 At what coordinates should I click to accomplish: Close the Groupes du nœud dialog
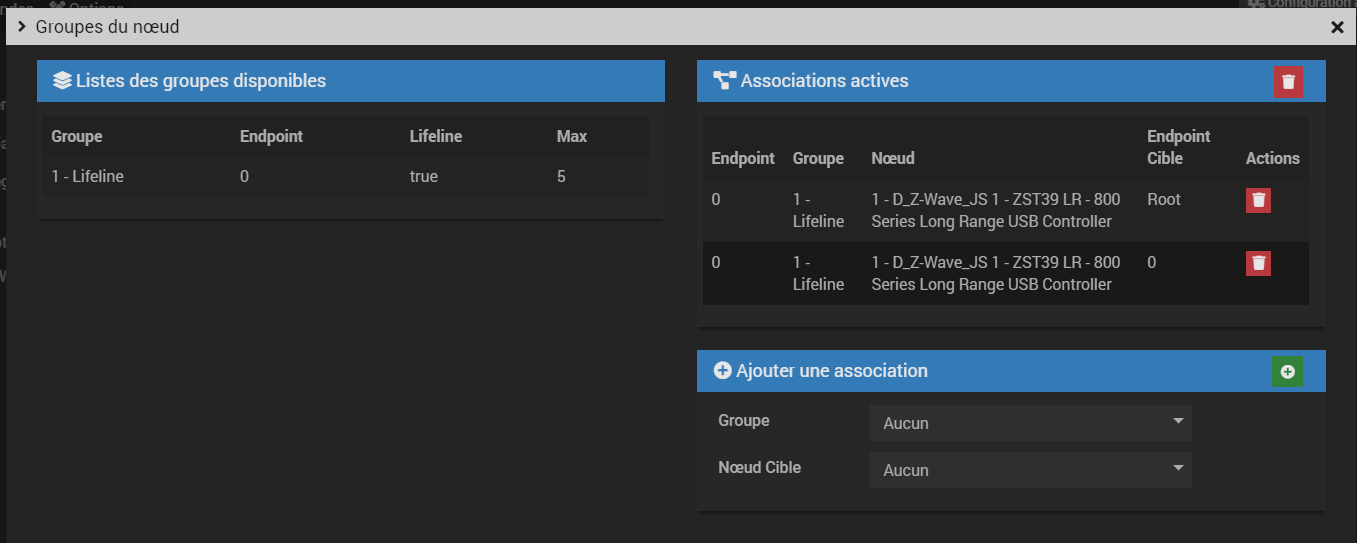pyautogui.click(x=1337, y=27)
